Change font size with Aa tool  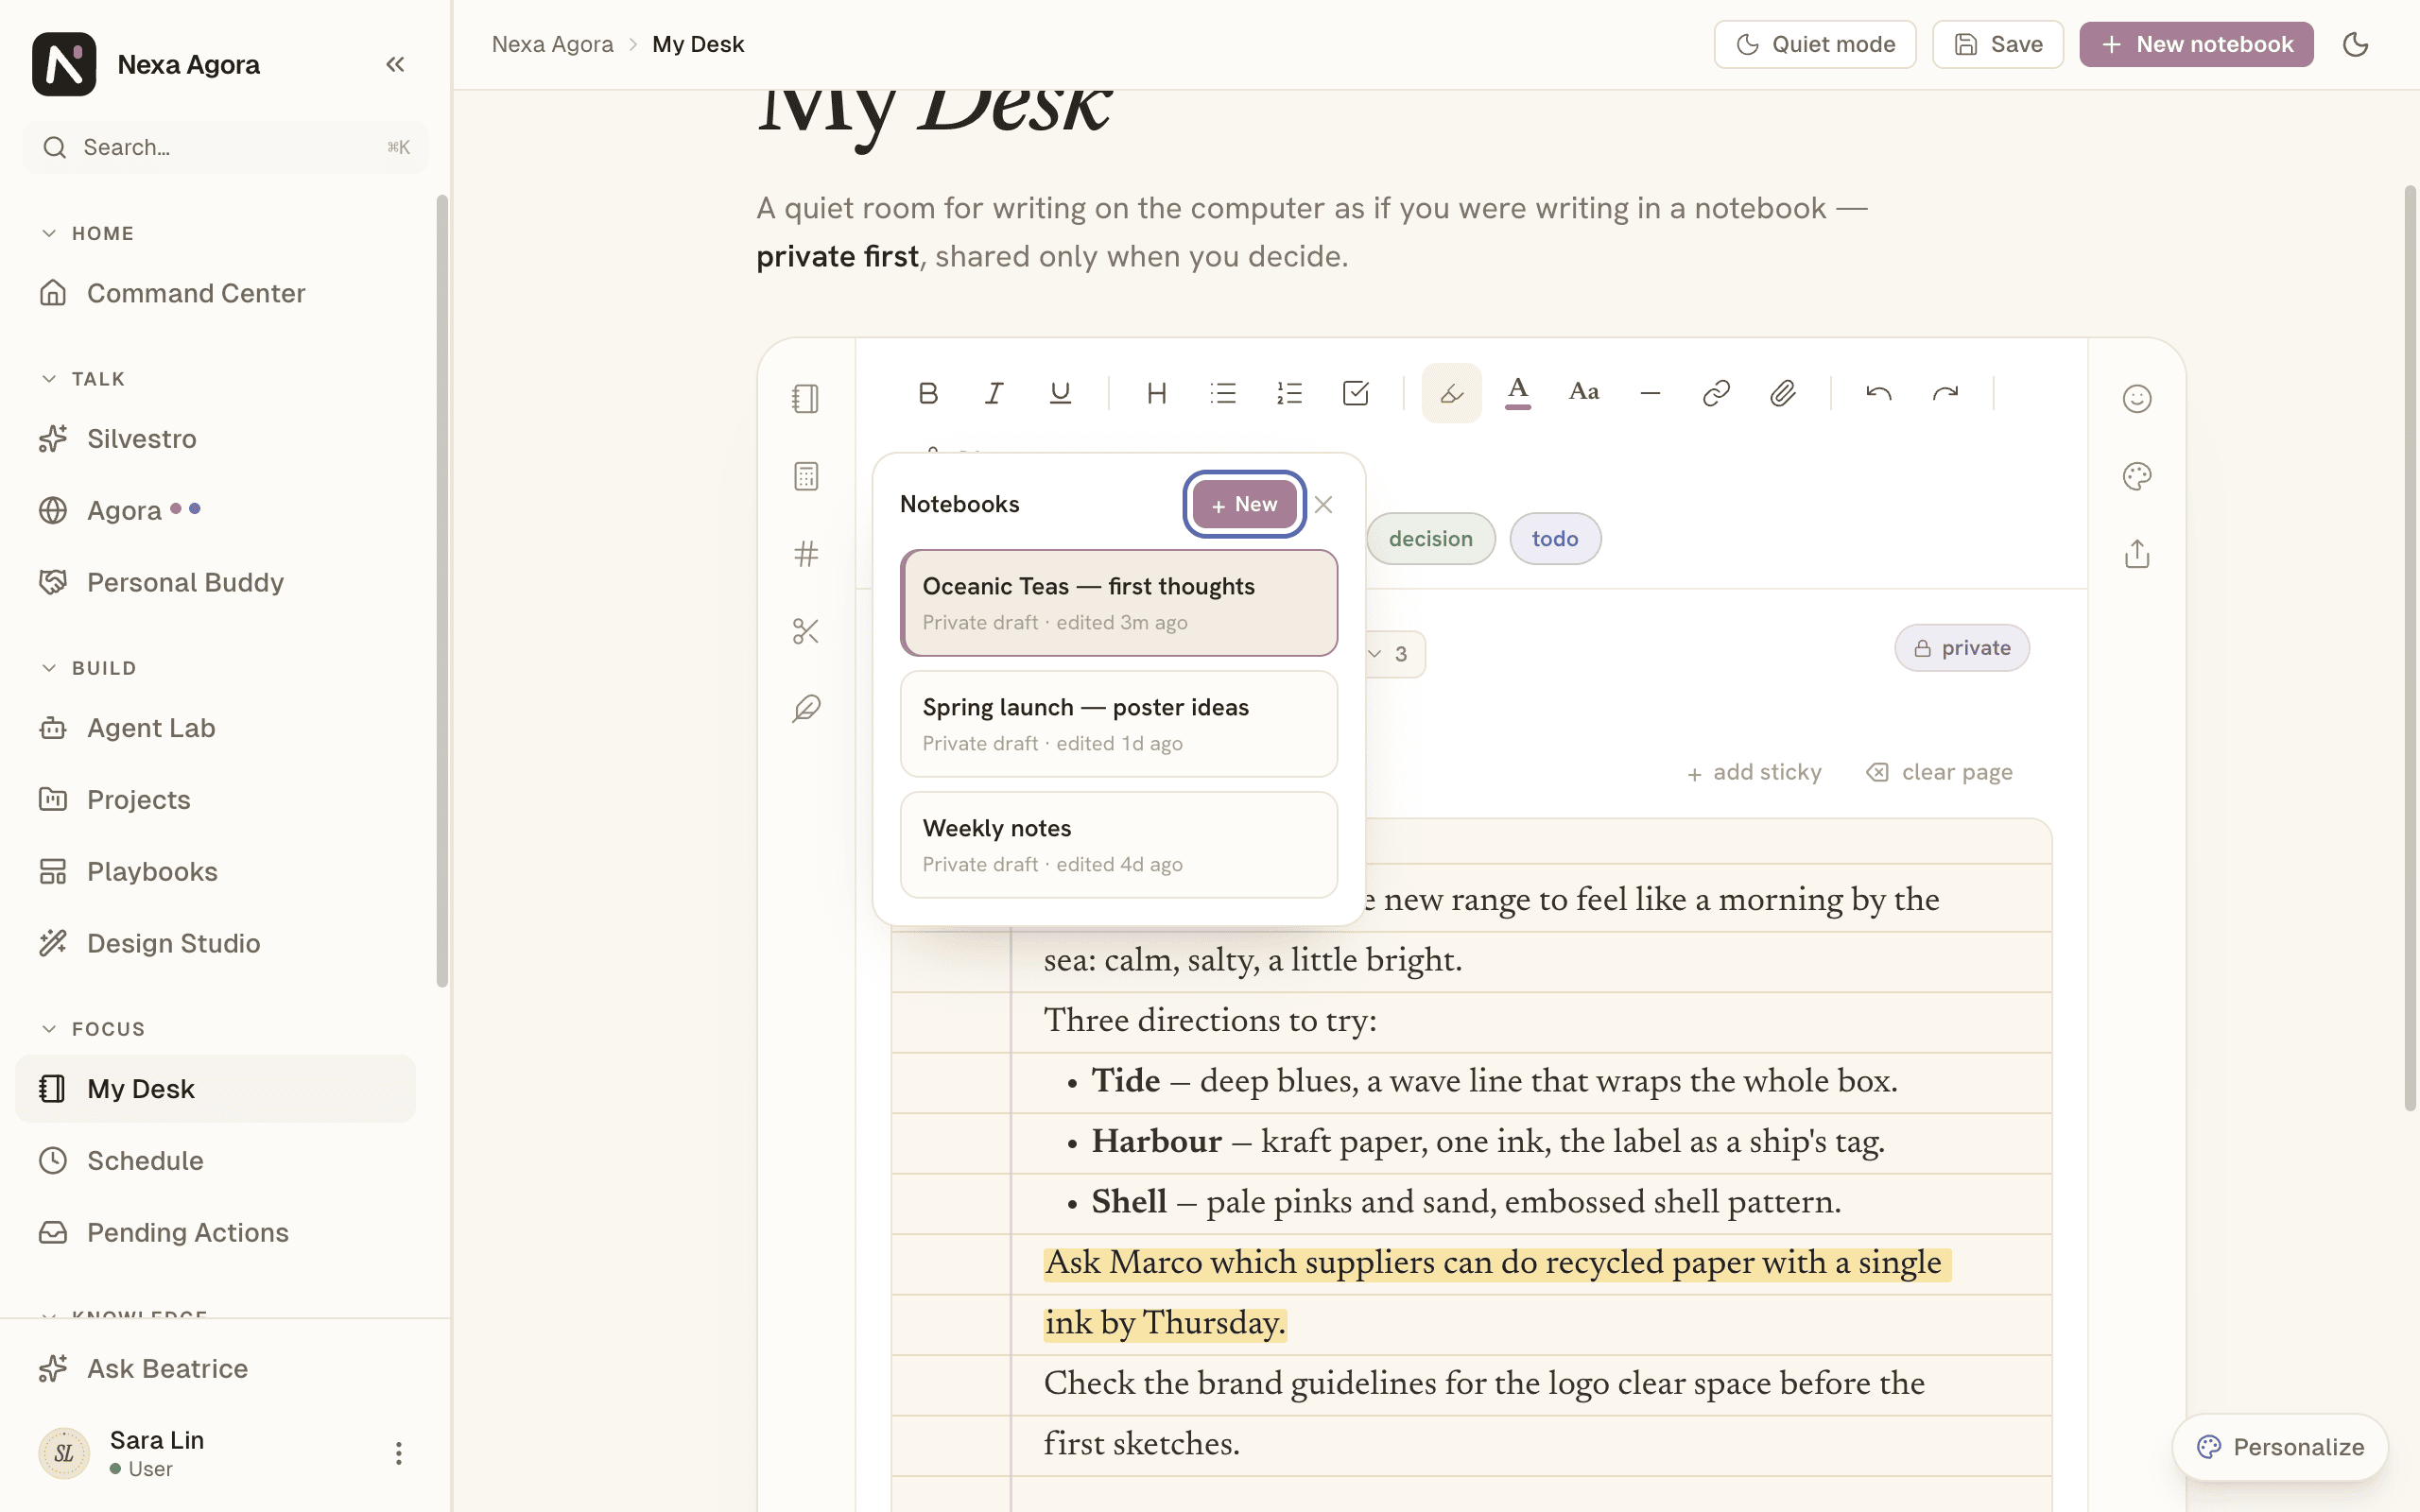pos(1584,393)
